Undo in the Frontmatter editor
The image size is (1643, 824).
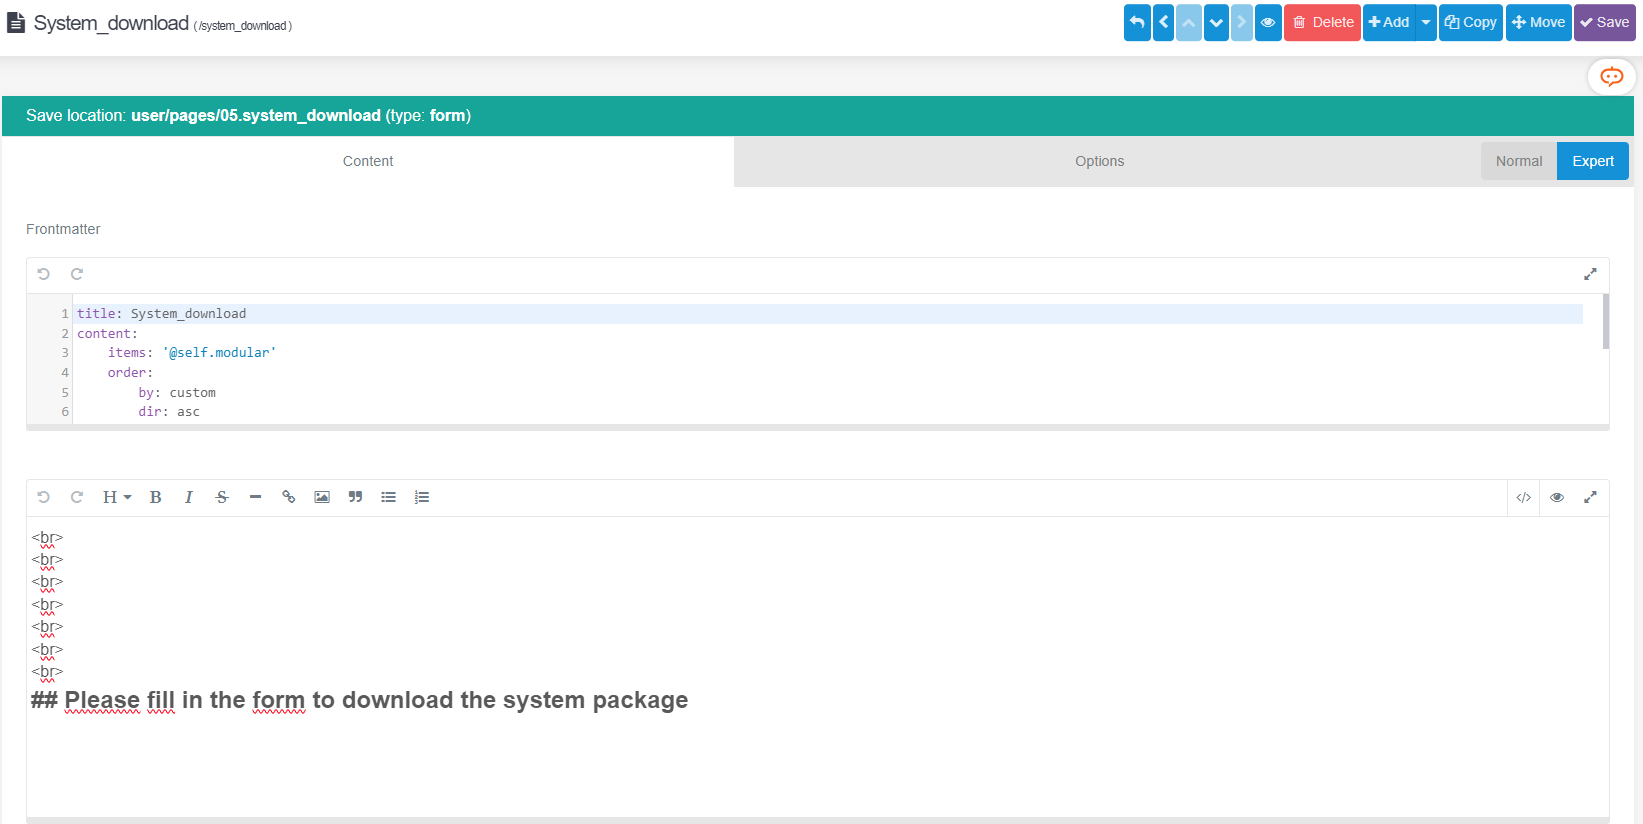pyautogui.click(x=43, y=274)
